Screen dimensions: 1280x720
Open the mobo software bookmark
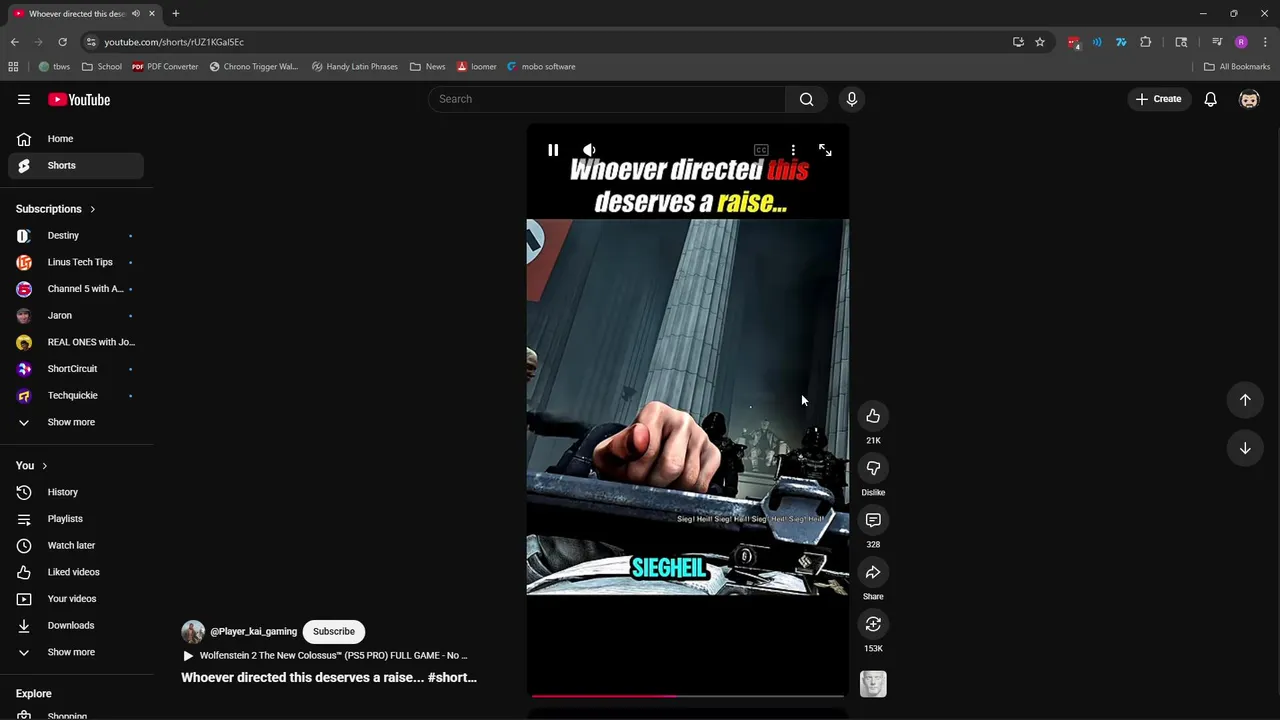(541, 67)
